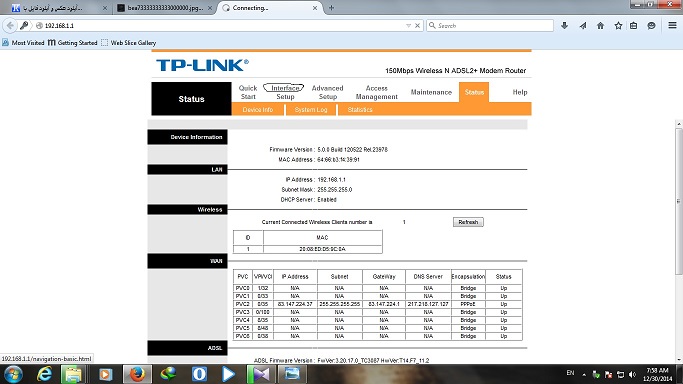This screenshot has height=384, width=683.
Task: Click inside the Firefox Search field
Action: pos(490,26)
